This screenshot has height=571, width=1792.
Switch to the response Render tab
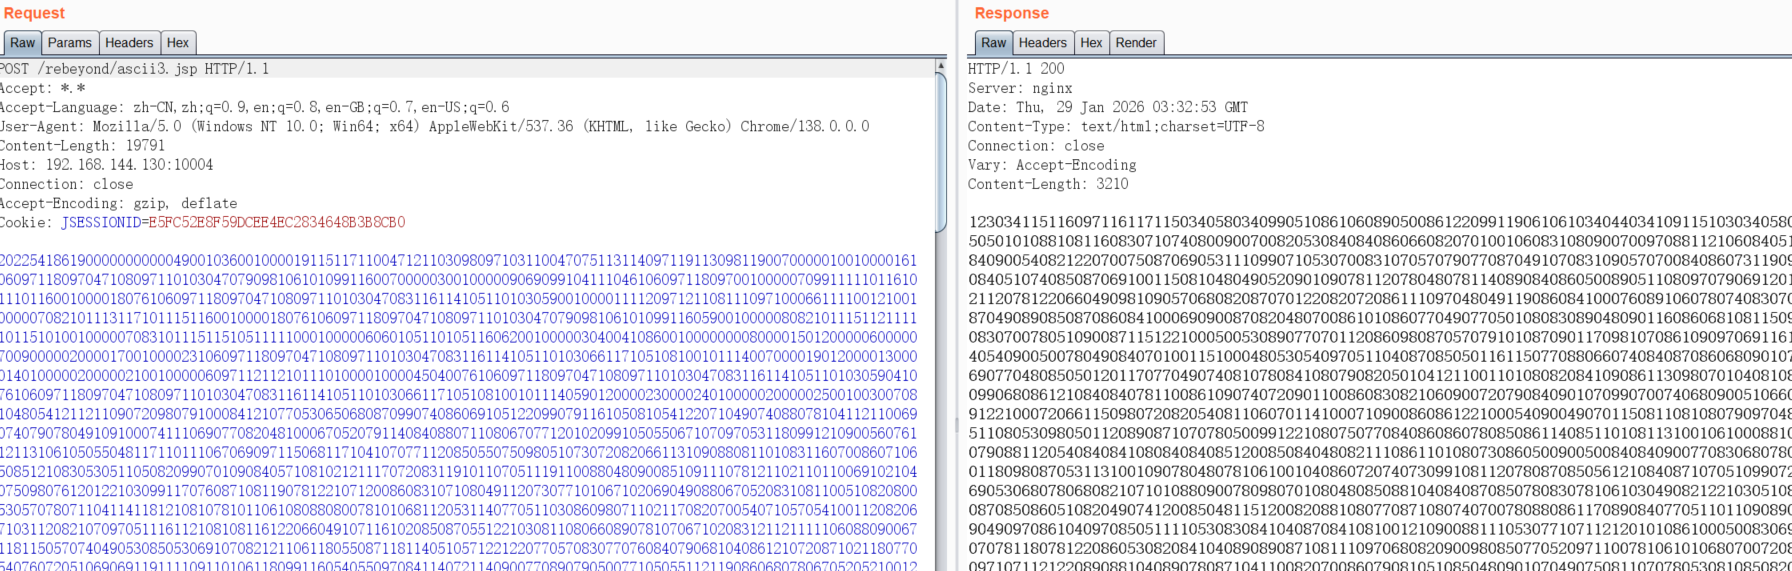click(x=1135, y=43)
